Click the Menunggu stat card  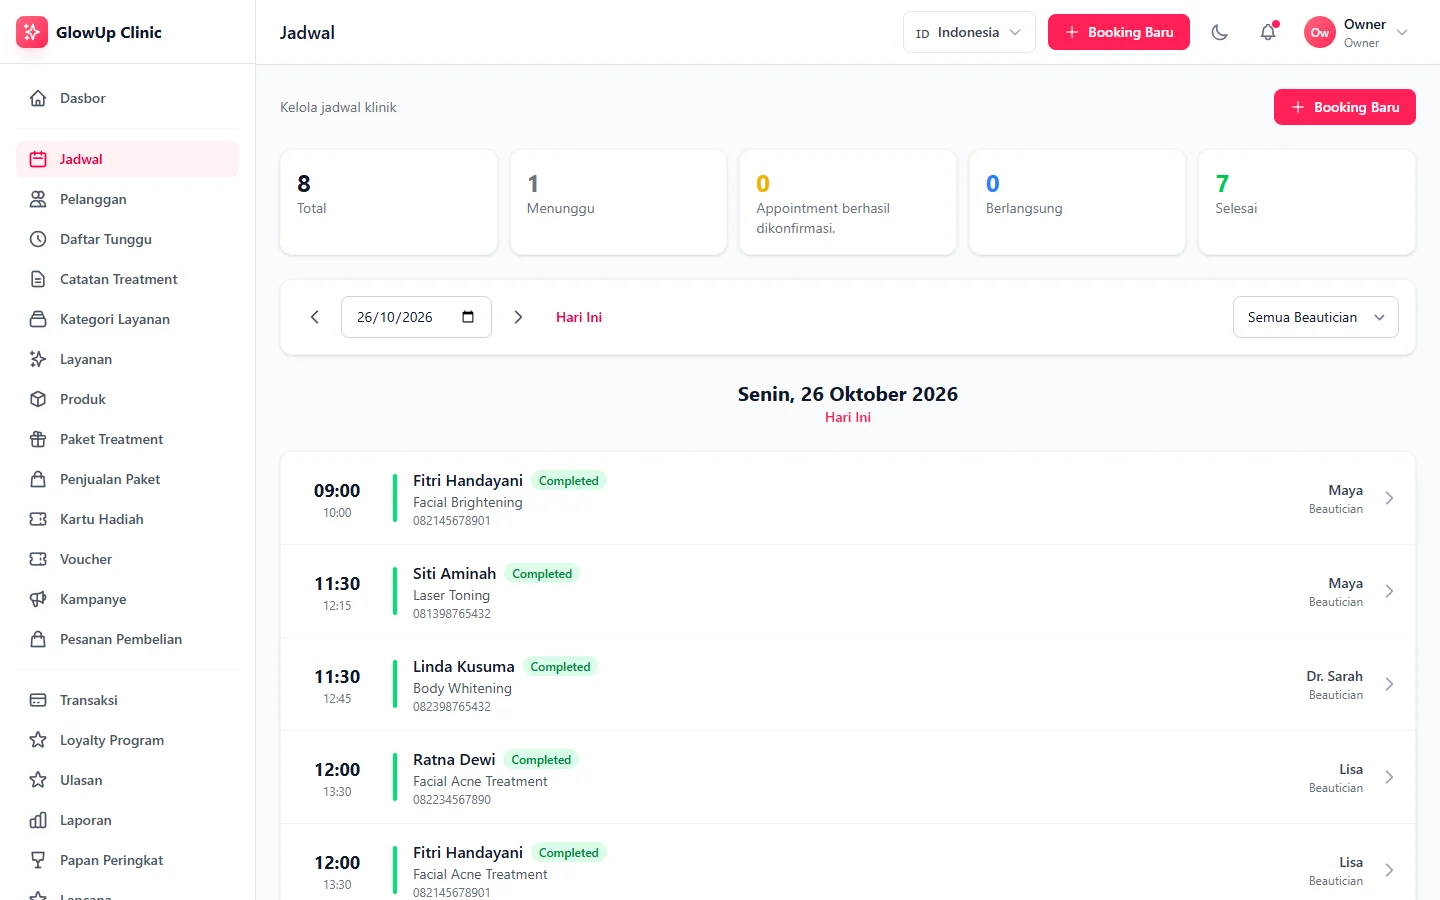[x=618, y=202]
